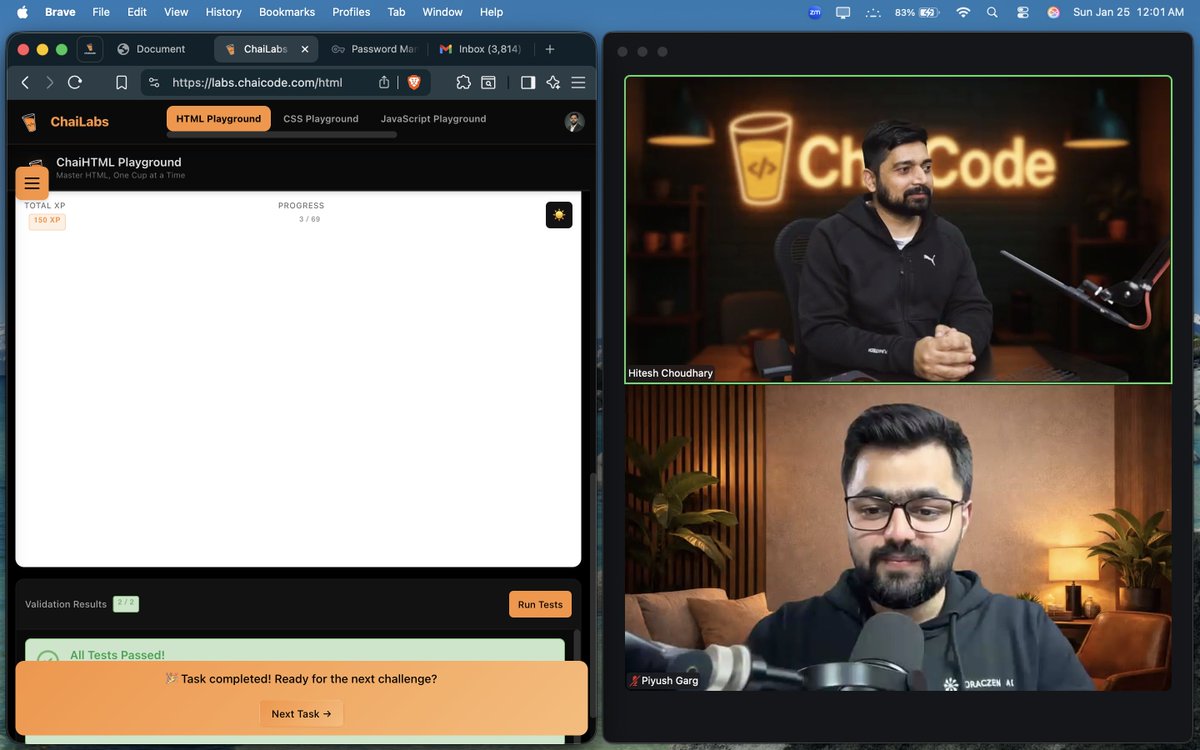Open the Brave main menu
This screenshot has width=1200, height=750.
point(578,83)
